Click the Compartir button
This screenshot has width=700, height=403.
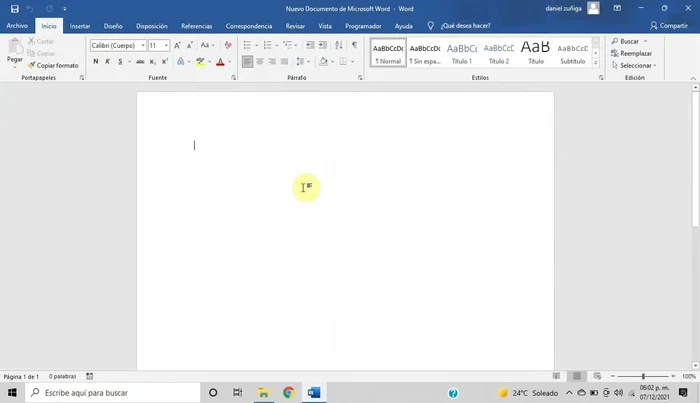click(x=669, y=26)
